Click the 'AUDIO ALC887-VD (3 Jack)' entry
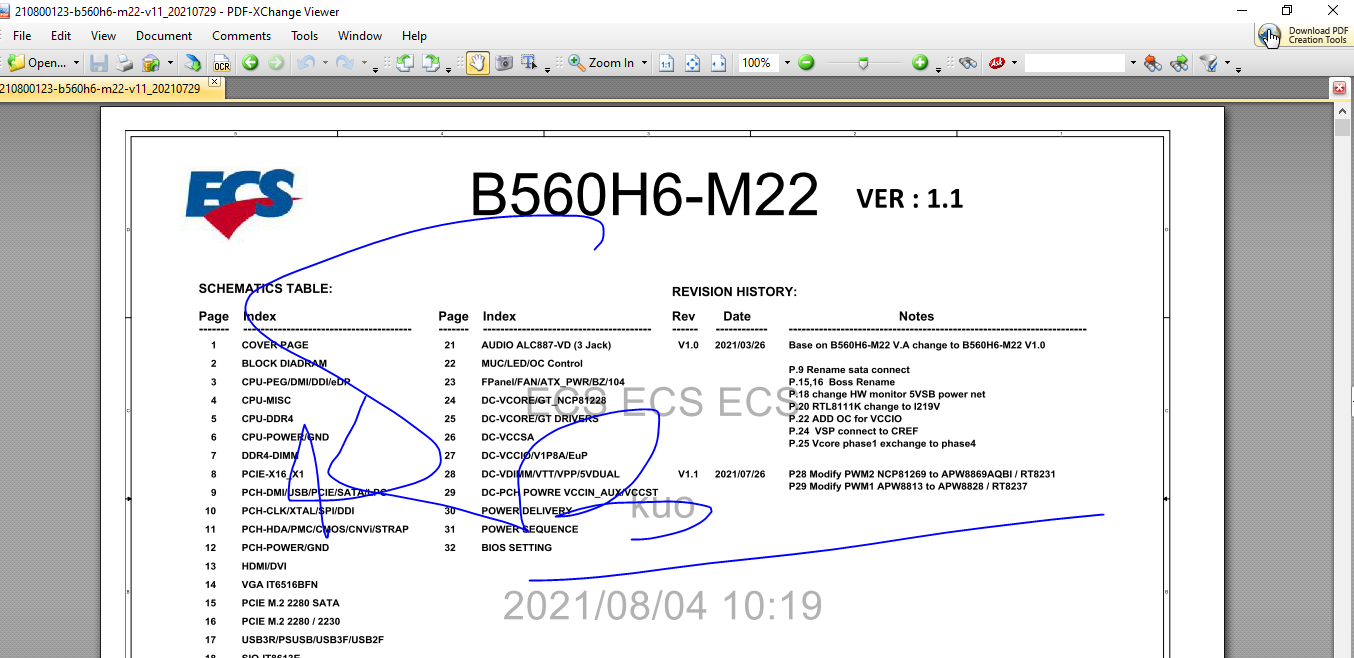Screen dimensions: 1354x658 coord(546,345)
